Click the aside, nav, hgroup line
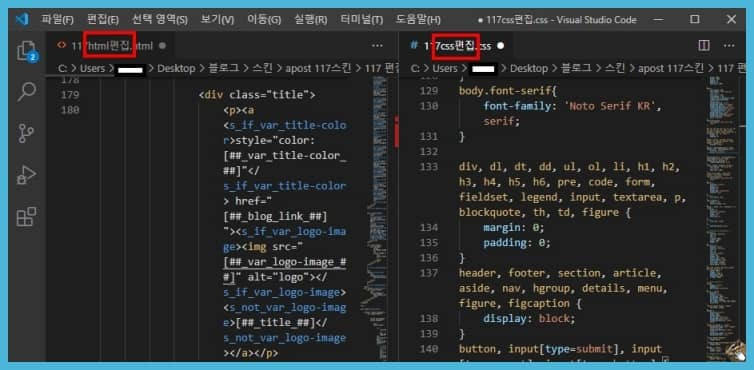 click(563, 288)
